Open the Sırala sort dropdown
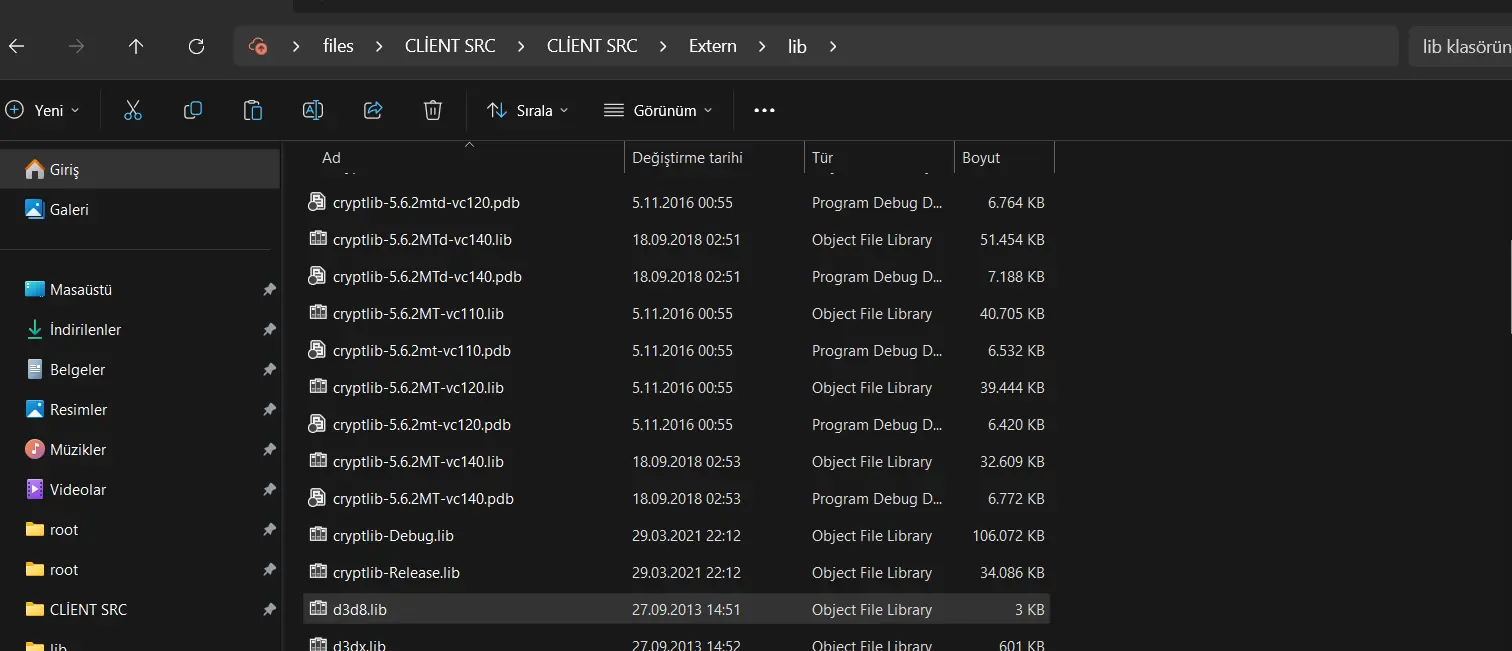The height and width of the screenshot is (651, 1512). (527, 110)
